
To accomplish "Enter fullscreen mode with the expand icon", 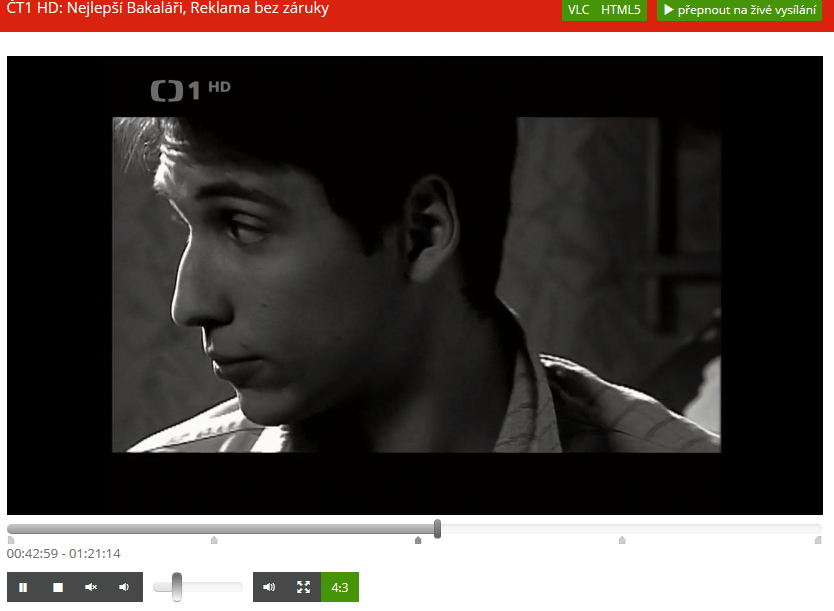I will [x=303, y=587].
